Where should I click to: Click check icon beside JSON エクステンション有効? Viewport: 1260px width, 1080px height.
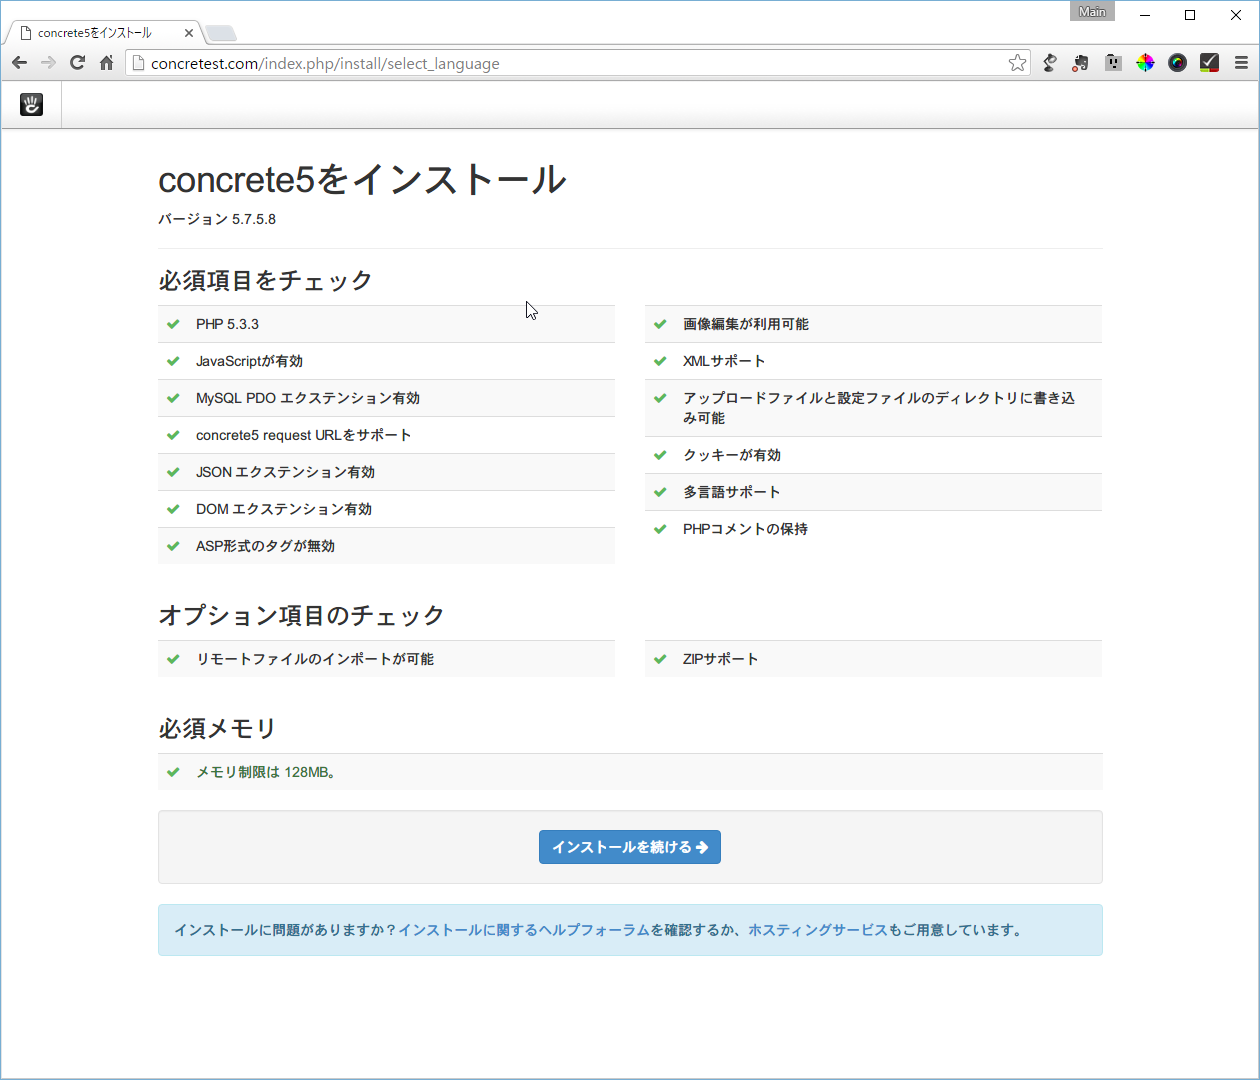(x=173, y=472)
